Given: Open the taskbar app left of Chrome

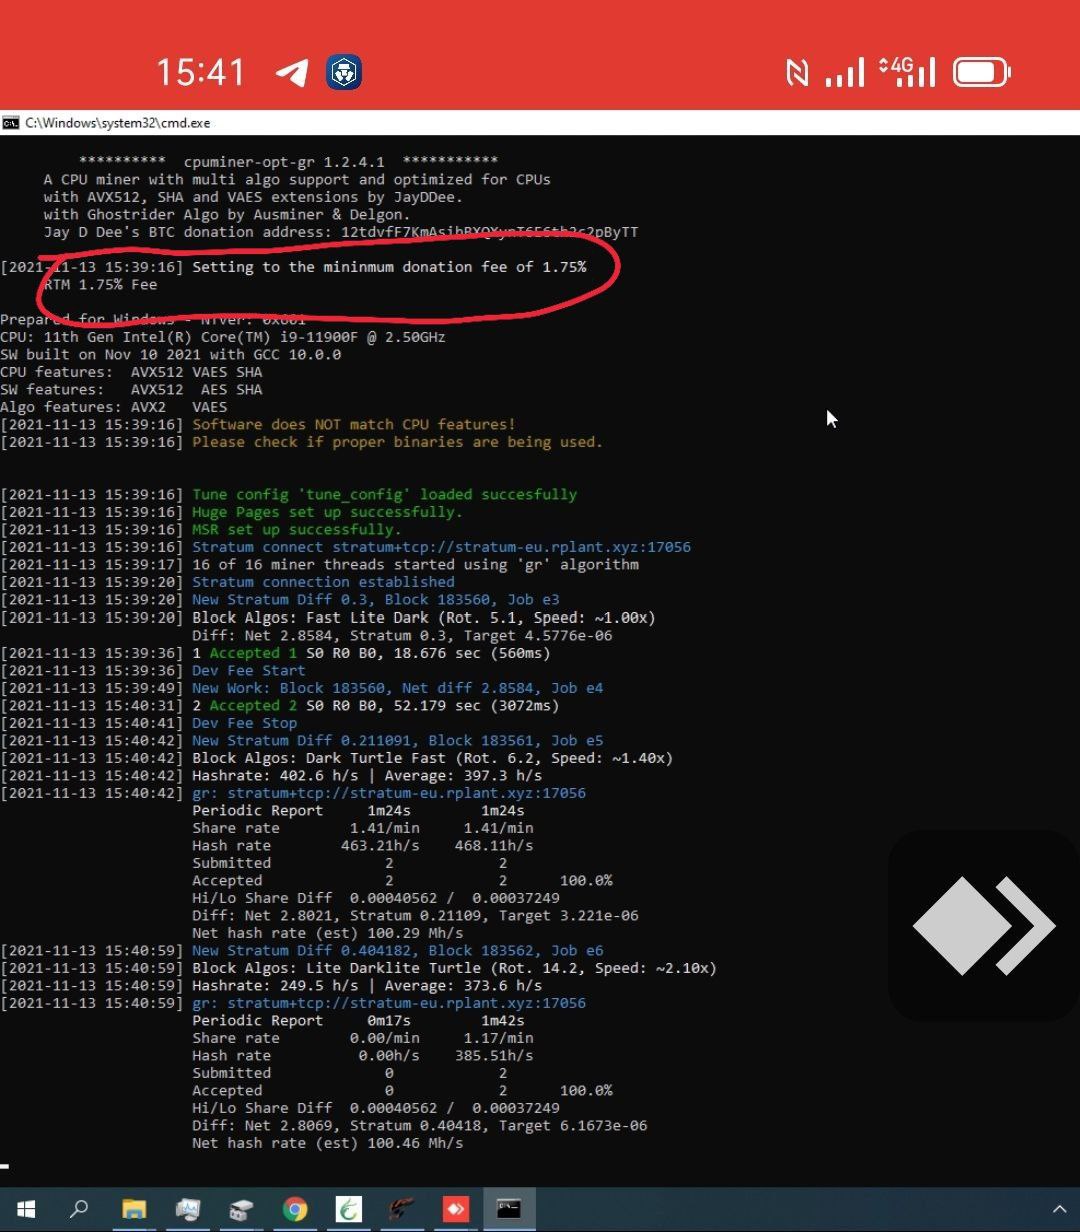Looking at the screenshot, I should pos(240,1209).
